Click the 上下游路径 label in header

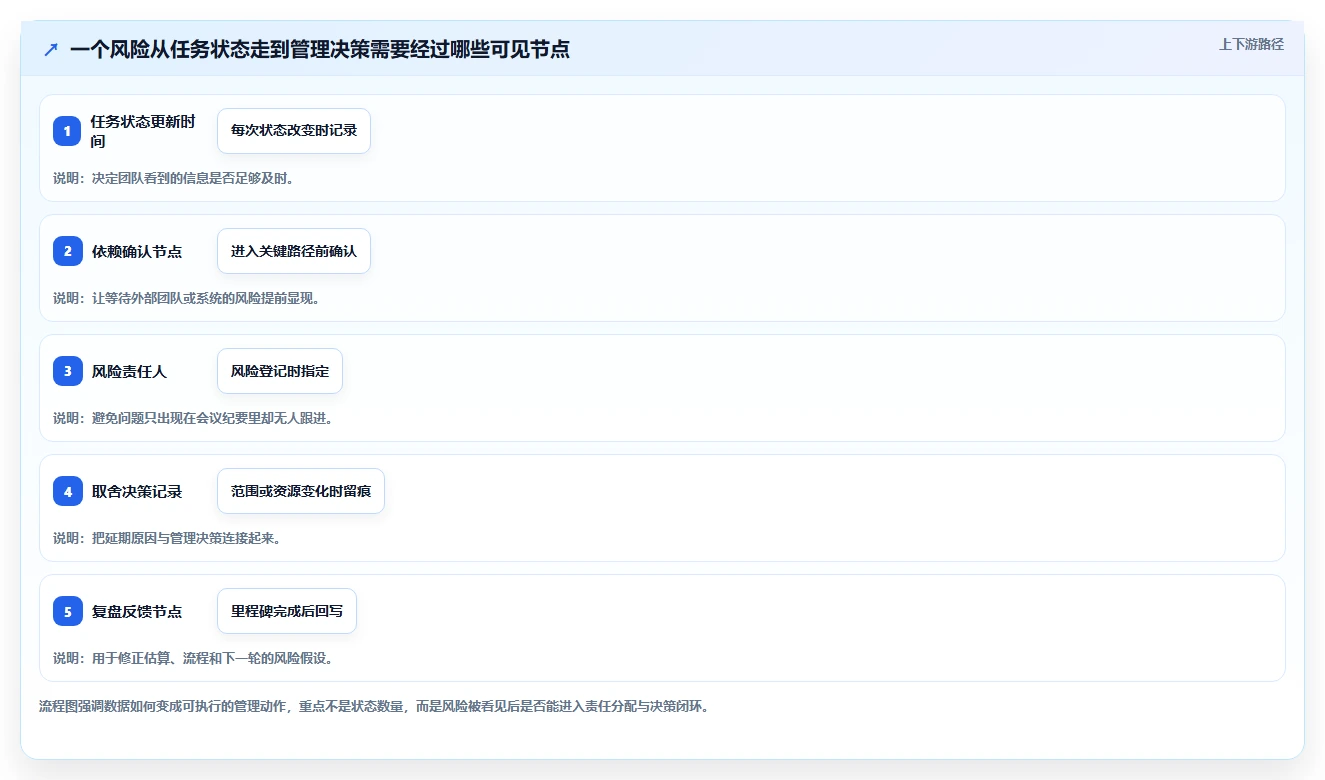coord(1251,44)
